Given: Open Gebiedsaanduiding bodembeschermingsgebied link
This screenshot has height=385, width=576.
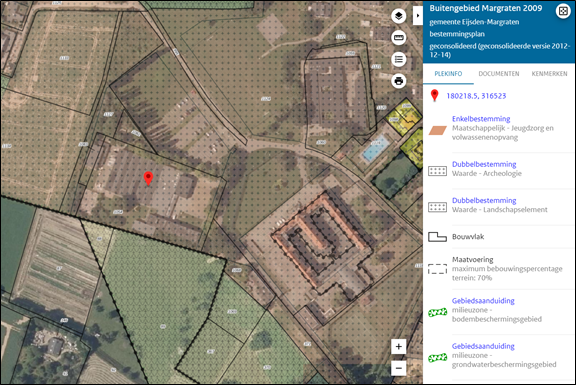Looking at the screenshot, I should point(483,301).
